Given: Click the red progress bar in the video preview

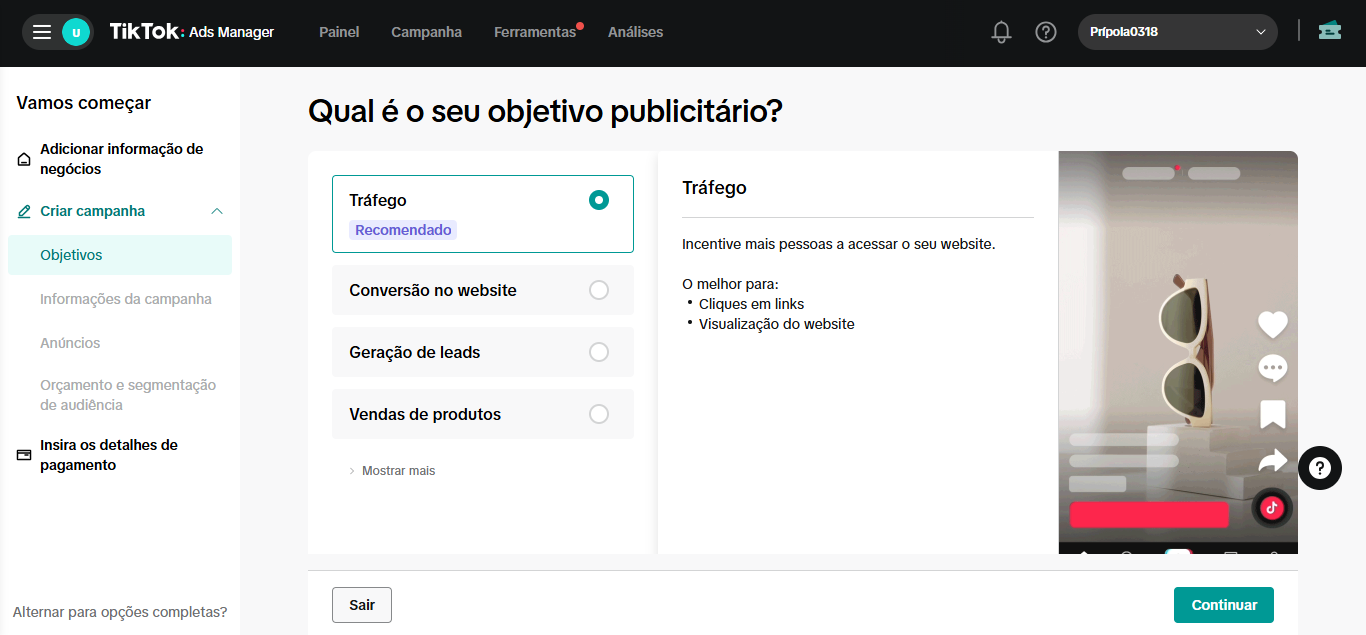Looking at the screenshot, I should (x=1148, y=513).
